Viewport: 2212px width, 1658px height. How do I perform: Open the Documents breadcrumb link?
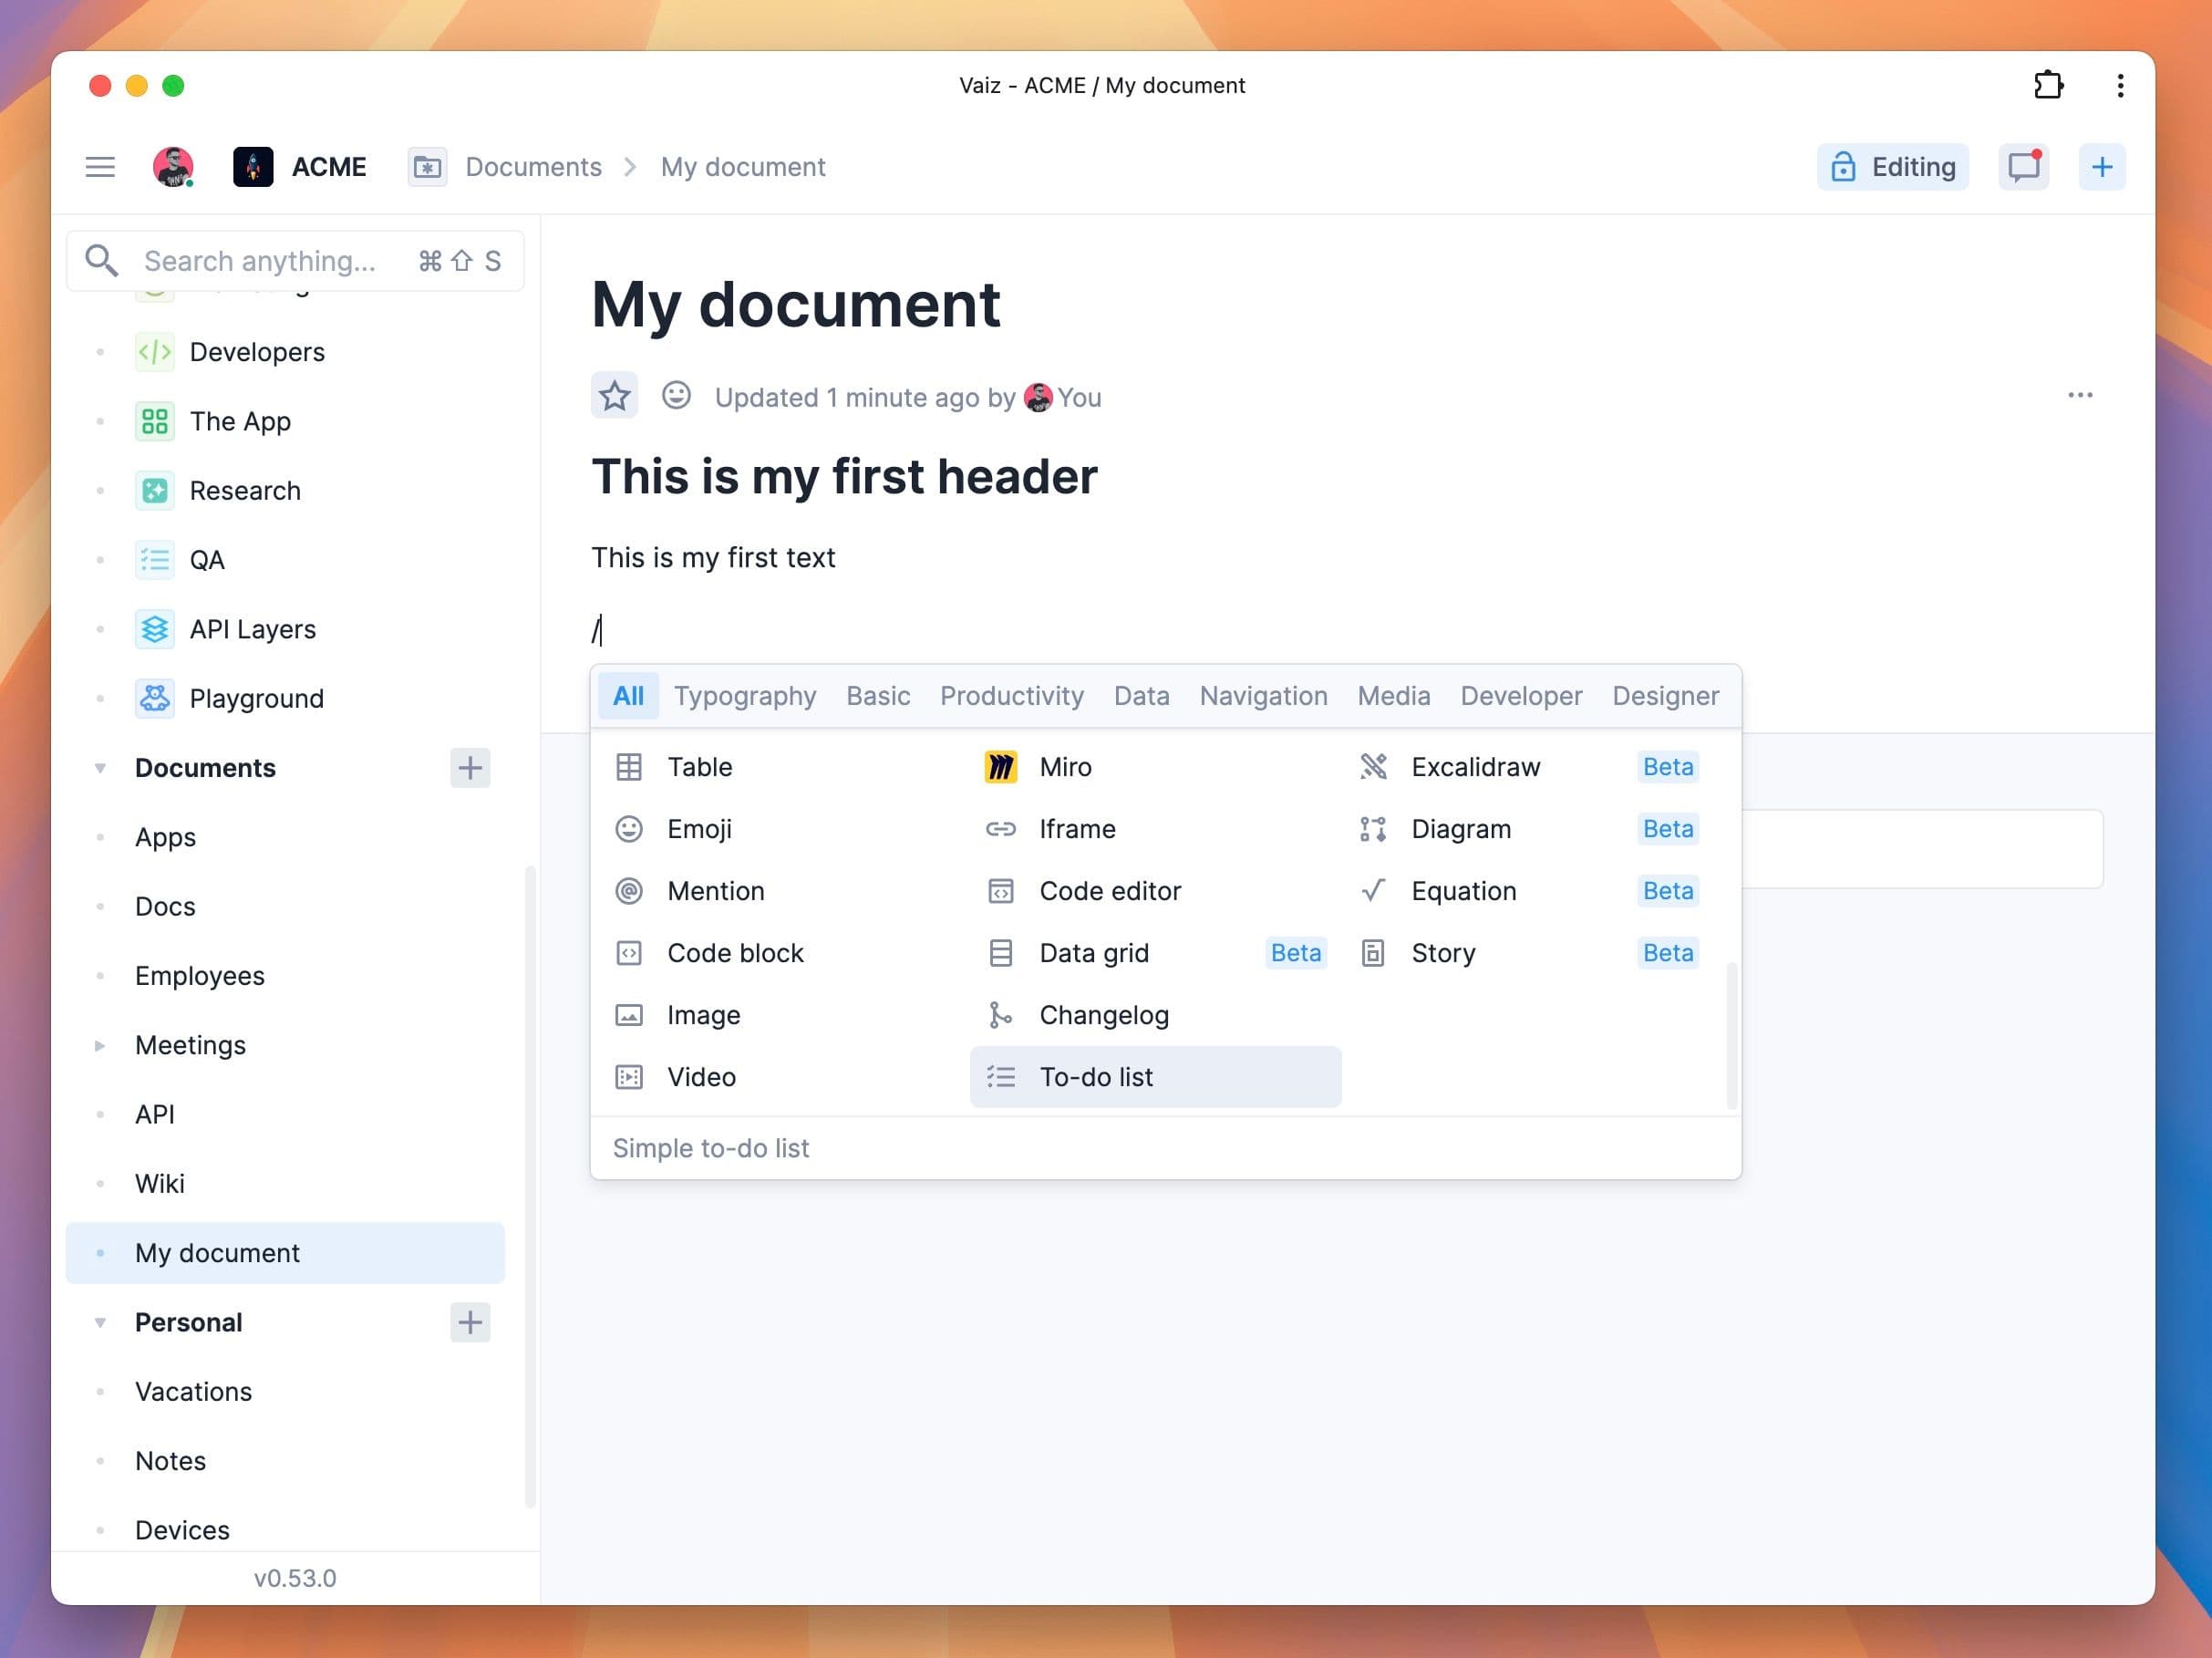[x=532, y=166]
